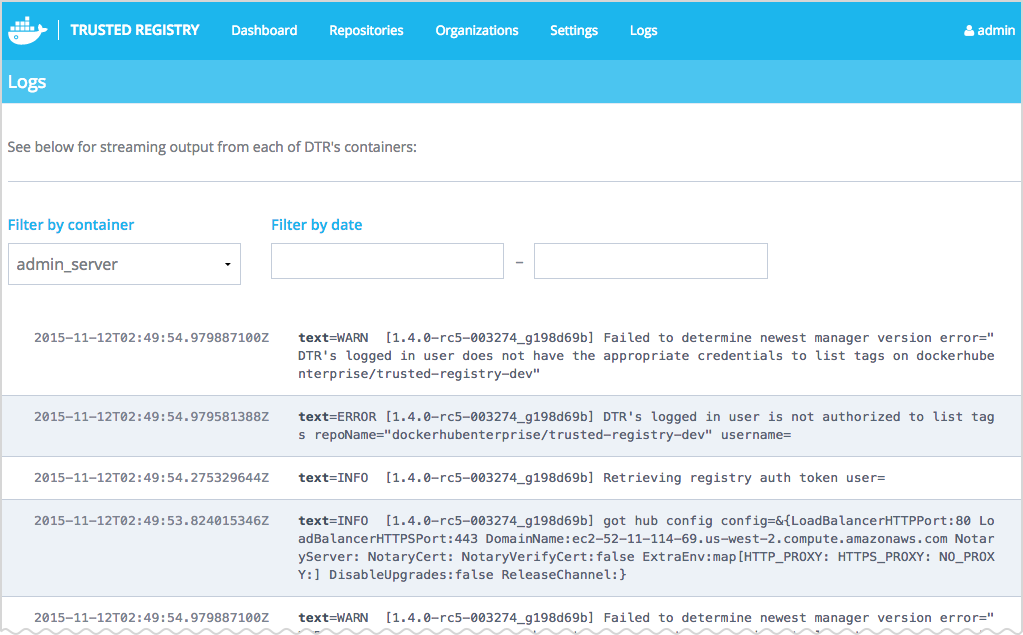Focus the end date filter field
This screenshot has height=635, width=1023.
650,261
